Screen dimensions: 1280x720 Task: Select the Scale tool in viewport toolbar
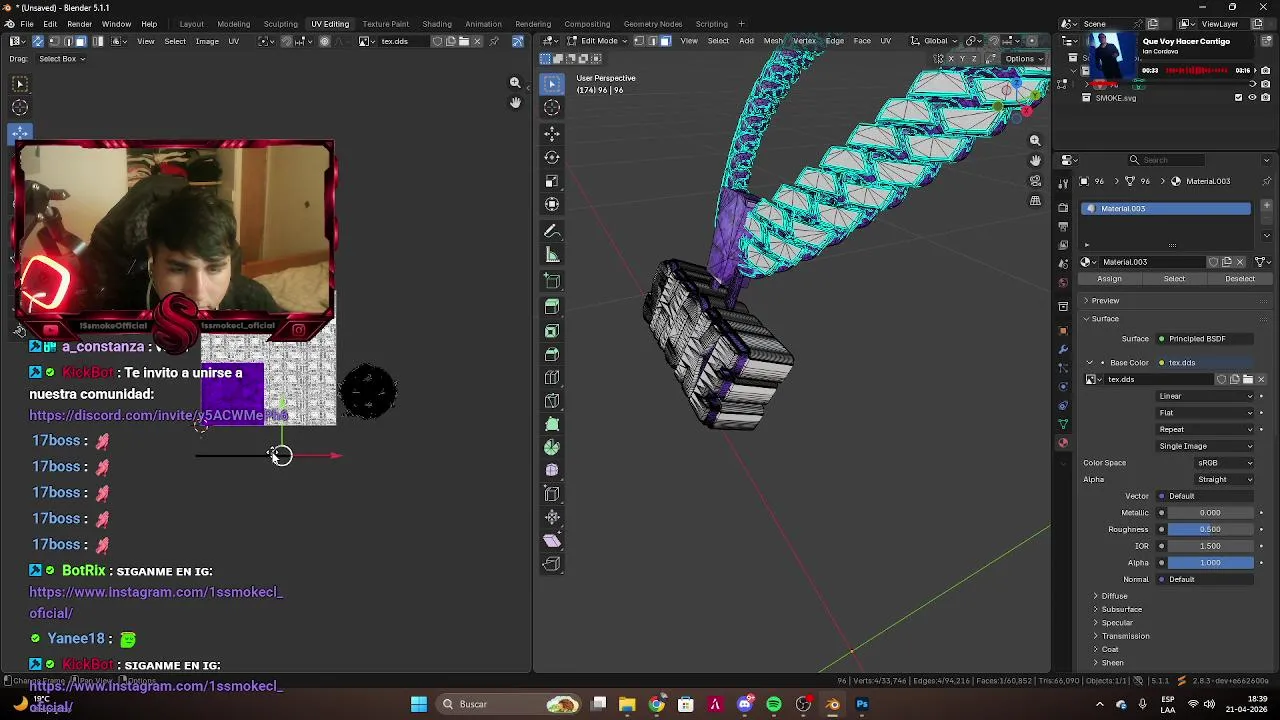point(552,181)
